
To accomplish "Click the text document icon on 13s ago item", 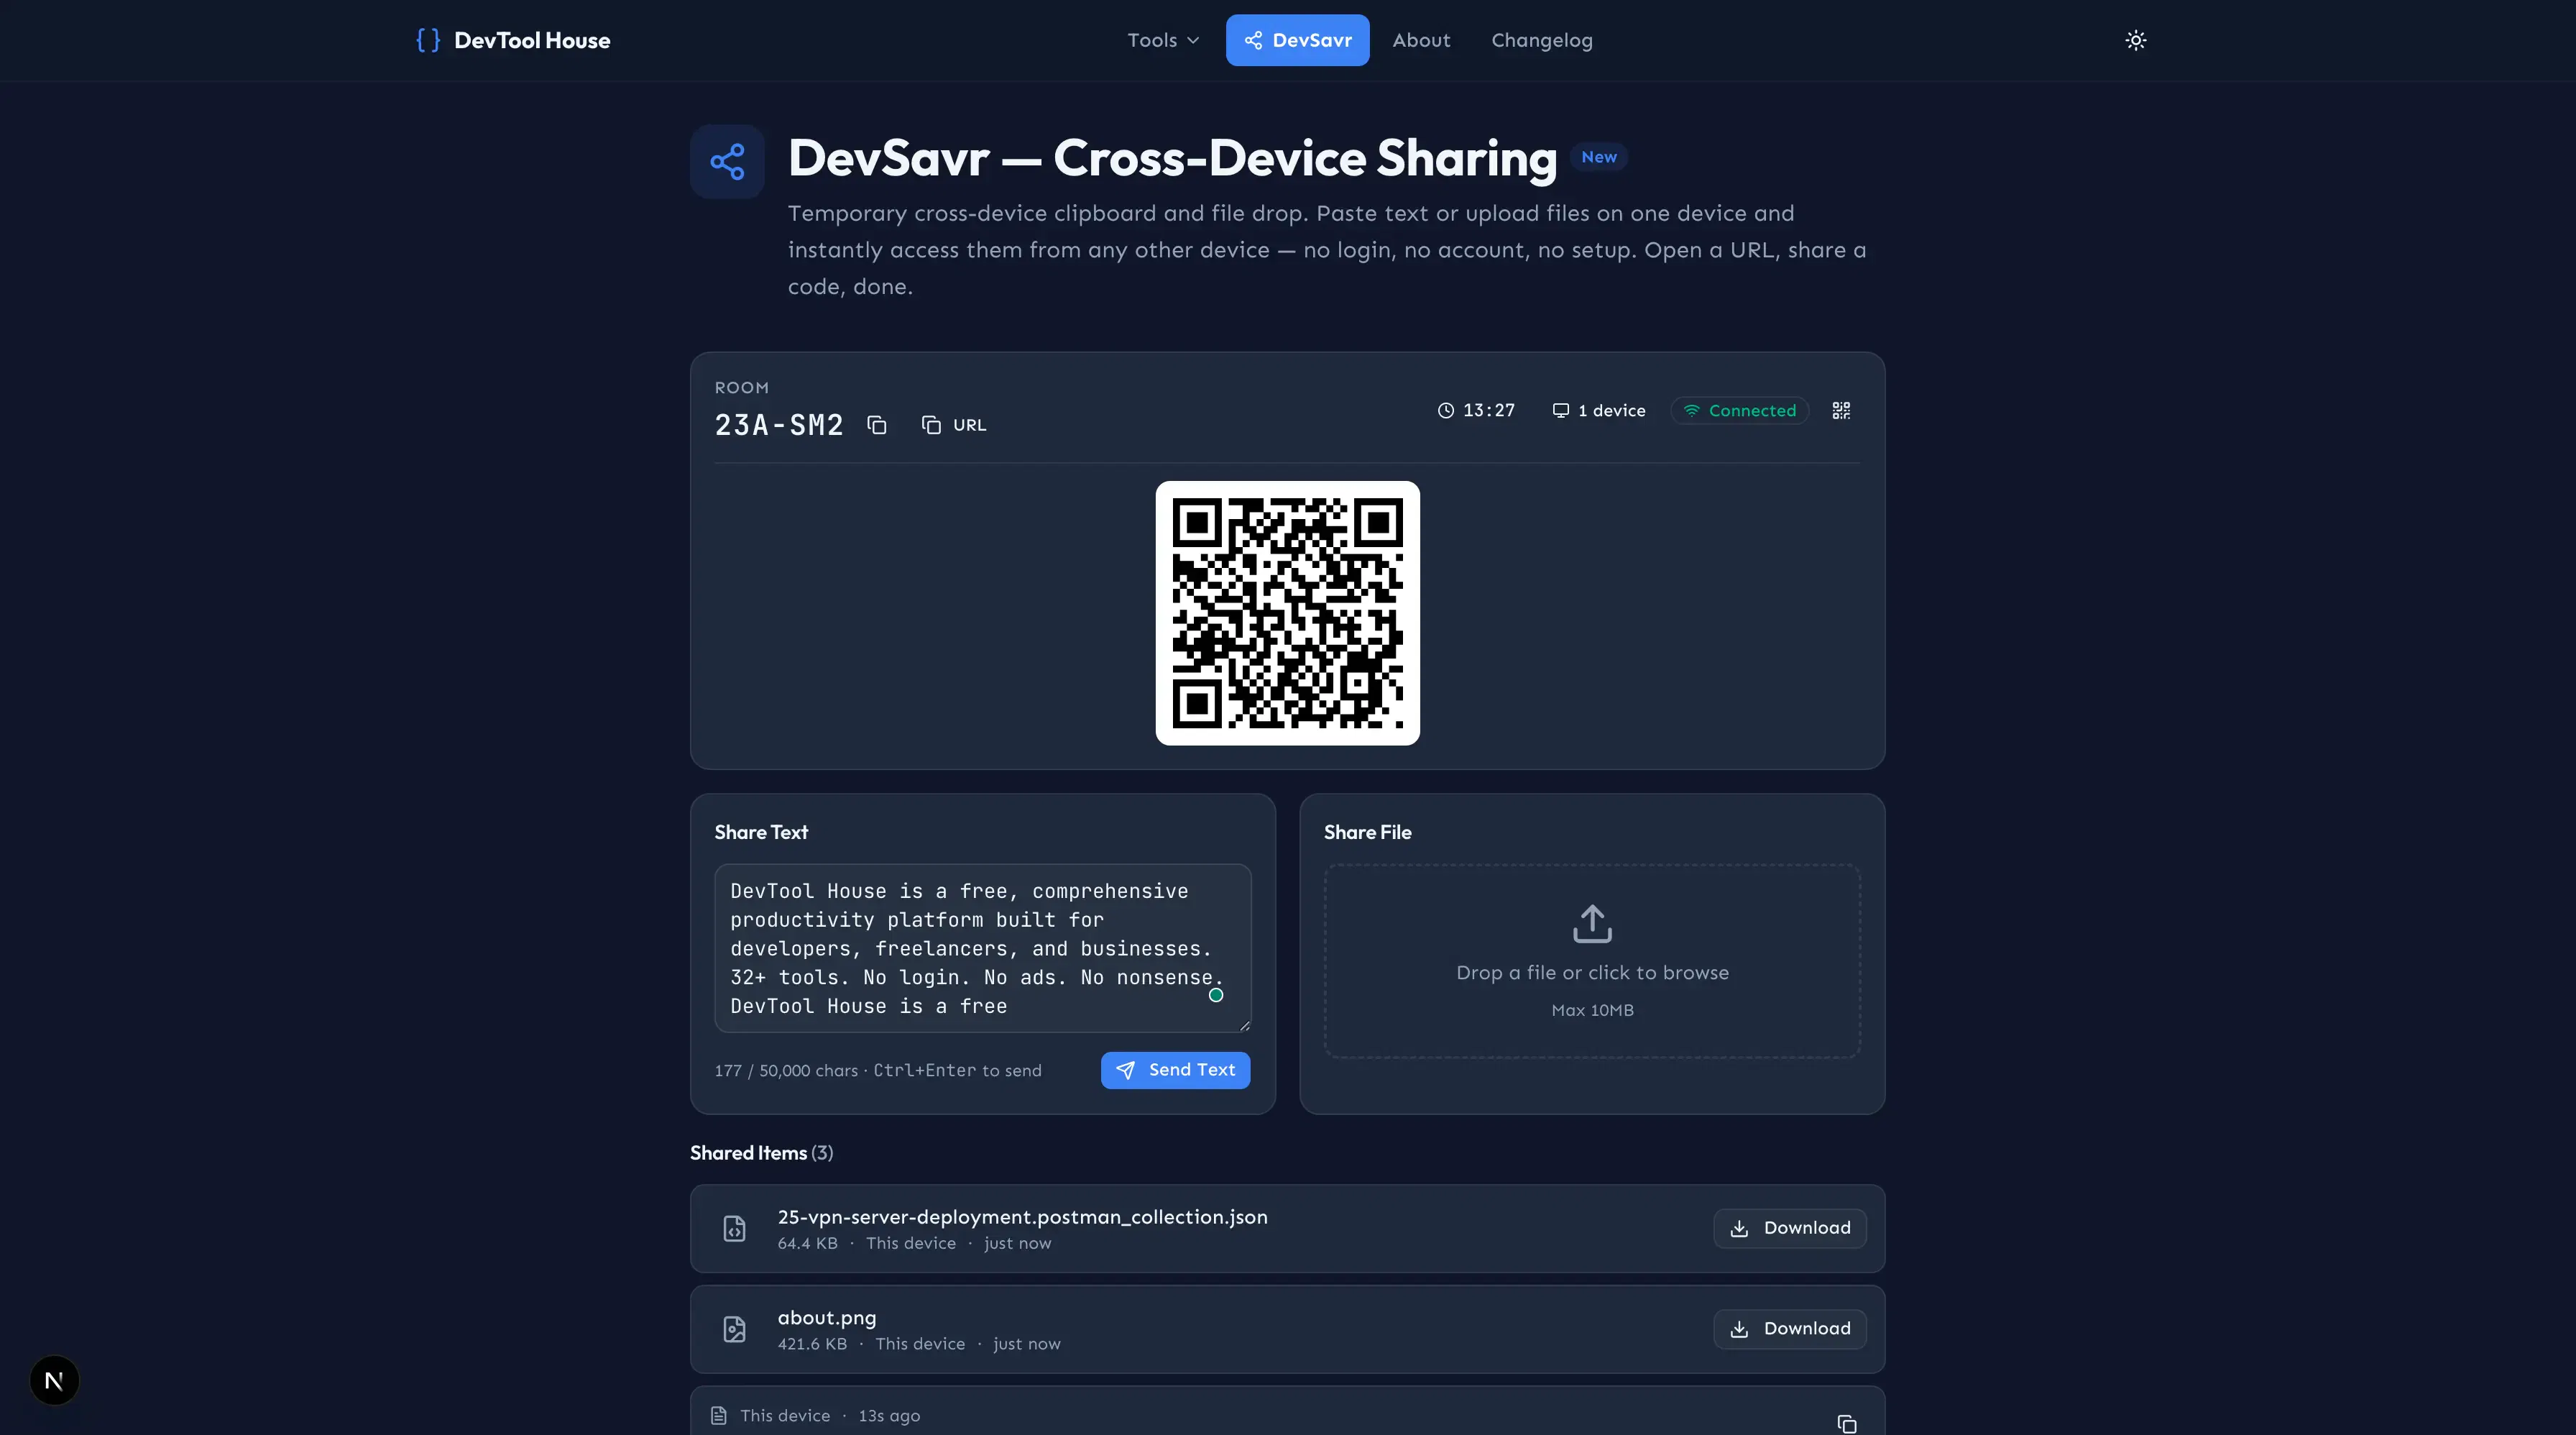I will pos(718,1416).
